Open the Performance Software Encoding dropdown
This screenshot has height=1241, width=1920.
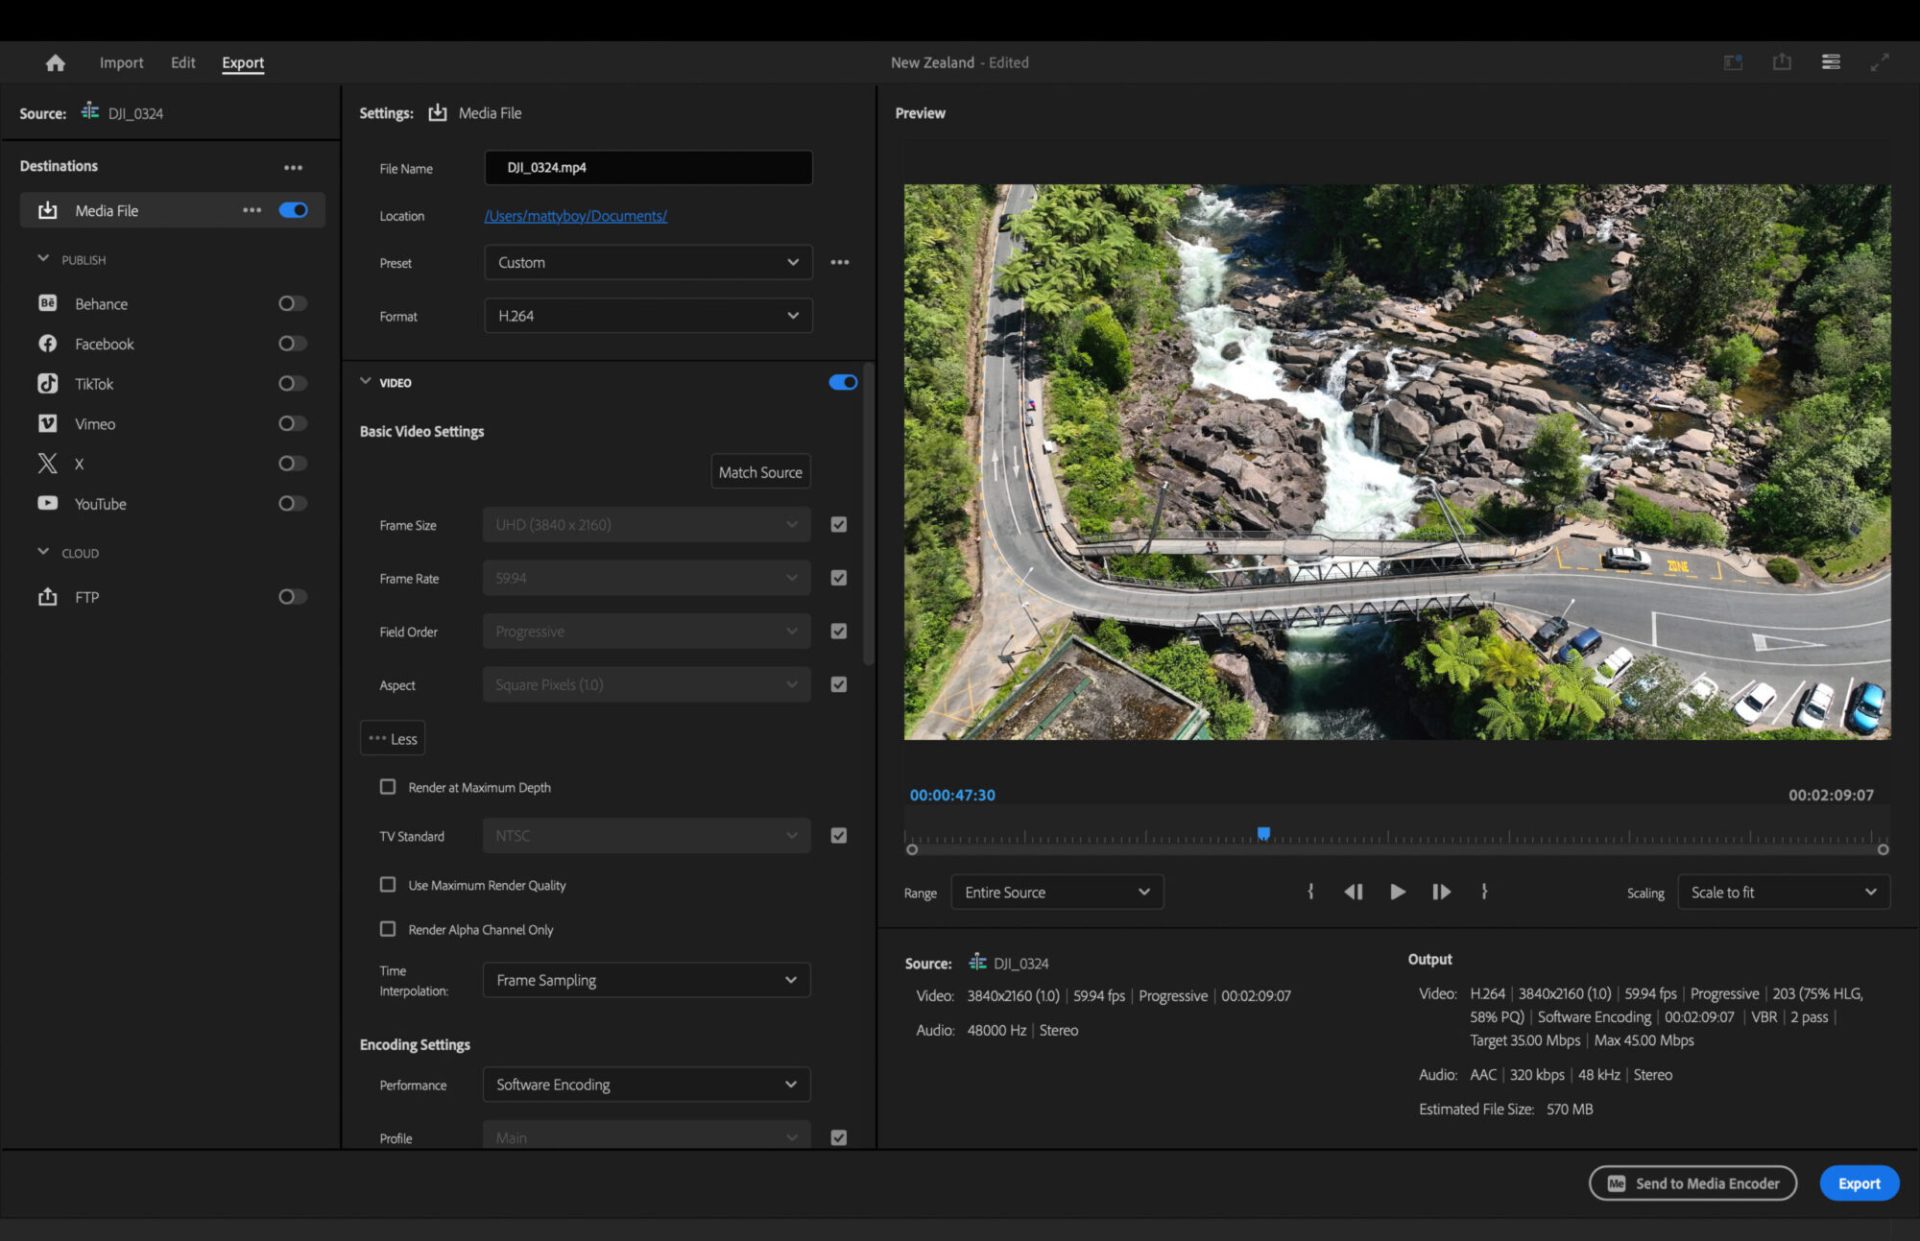pyautogui.click(x=646, y=1084)
